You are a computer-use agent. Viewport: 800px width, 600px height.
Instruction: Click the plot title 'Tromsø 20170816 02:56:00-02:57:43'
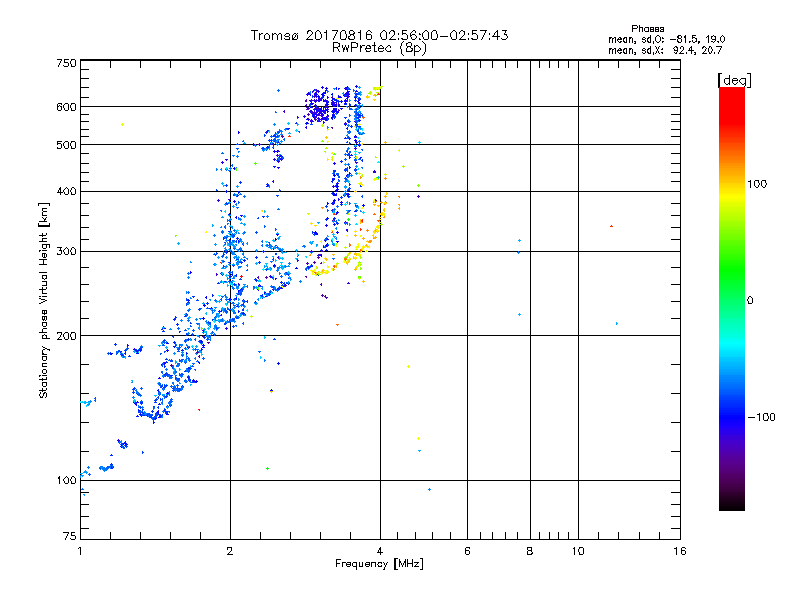click(x=379, y=35)
